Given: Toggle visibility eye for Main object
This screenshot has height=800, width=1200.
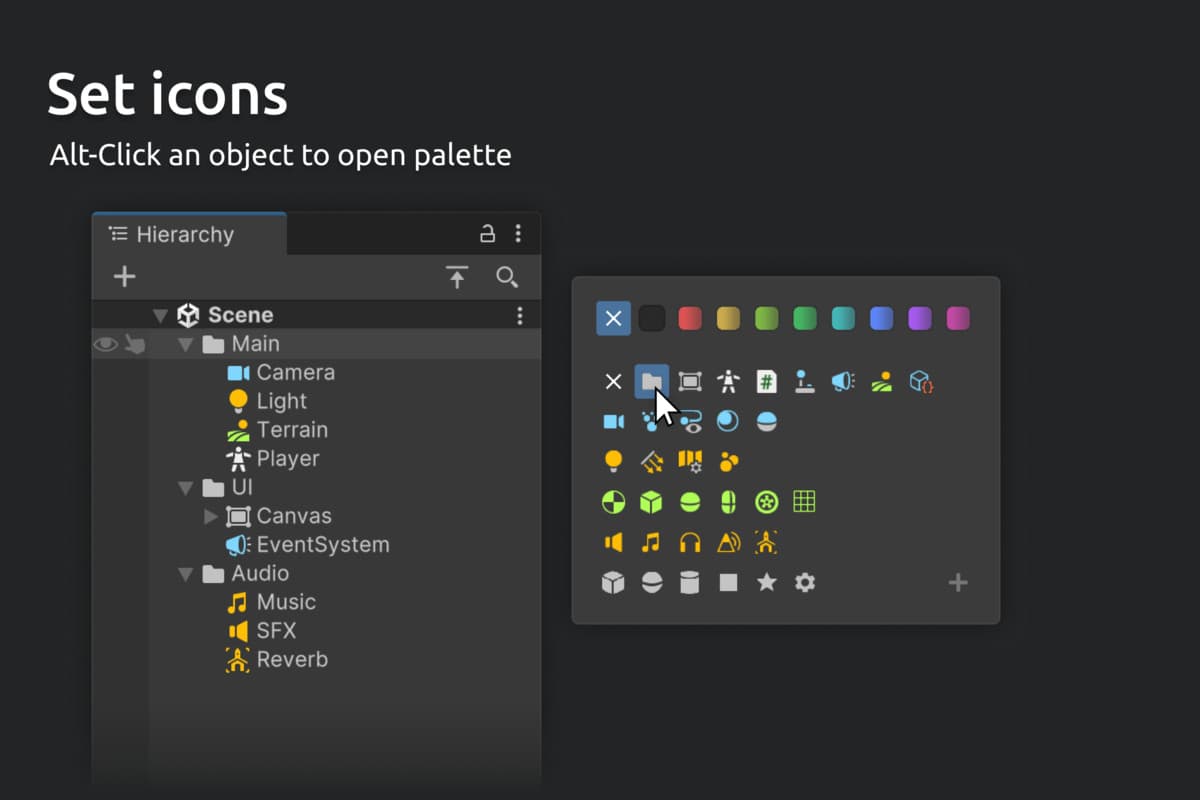Looking at the screenshot, I should 105,344.
